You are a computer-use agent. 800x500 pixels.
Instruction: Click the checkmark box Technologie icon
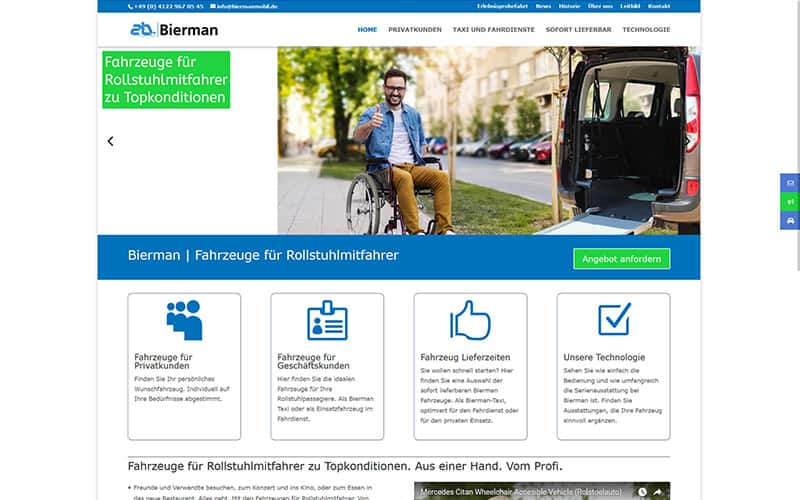(614, 319)
